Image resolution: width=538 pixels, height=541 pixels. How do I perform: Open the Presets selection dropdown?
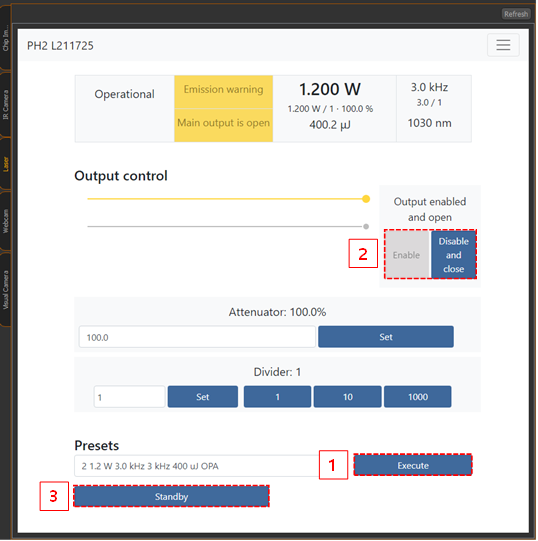[x=197, y=466]
